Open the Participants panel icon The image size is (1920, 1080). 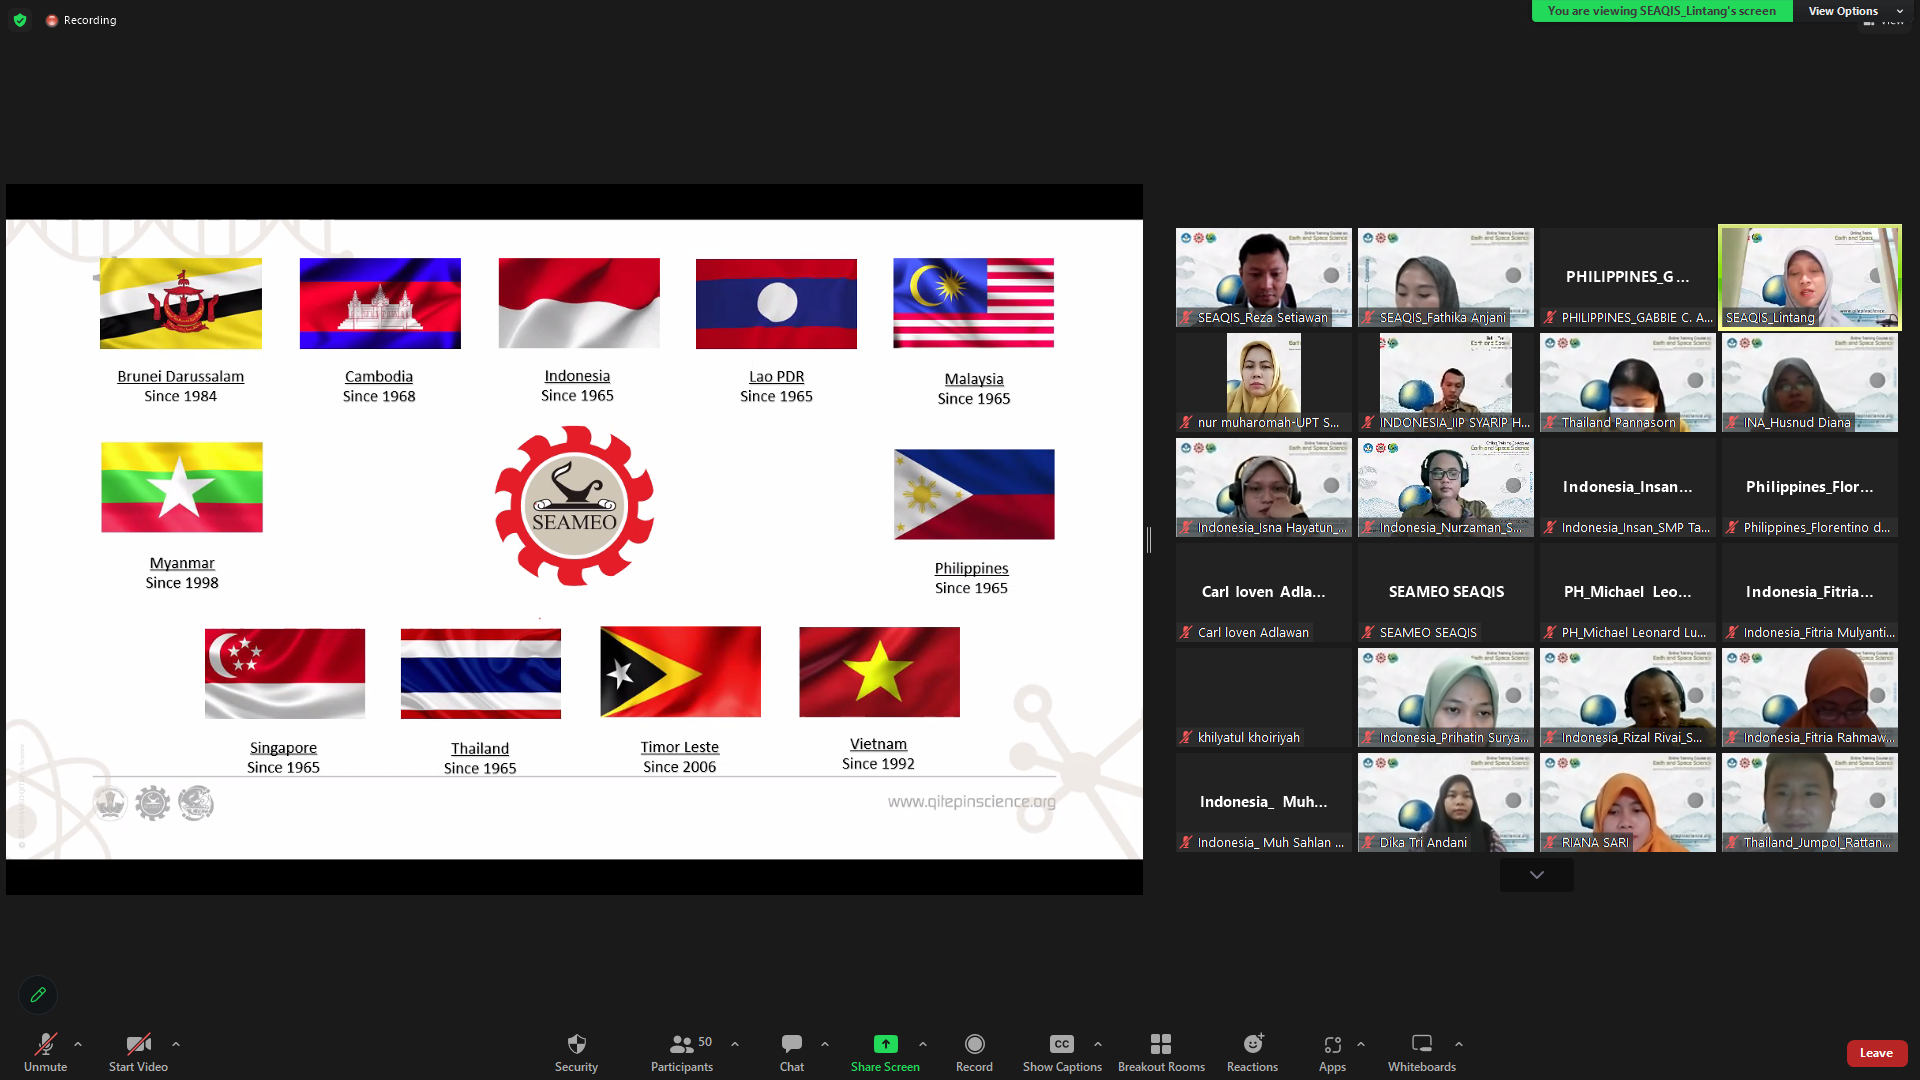click(682, 1045)
